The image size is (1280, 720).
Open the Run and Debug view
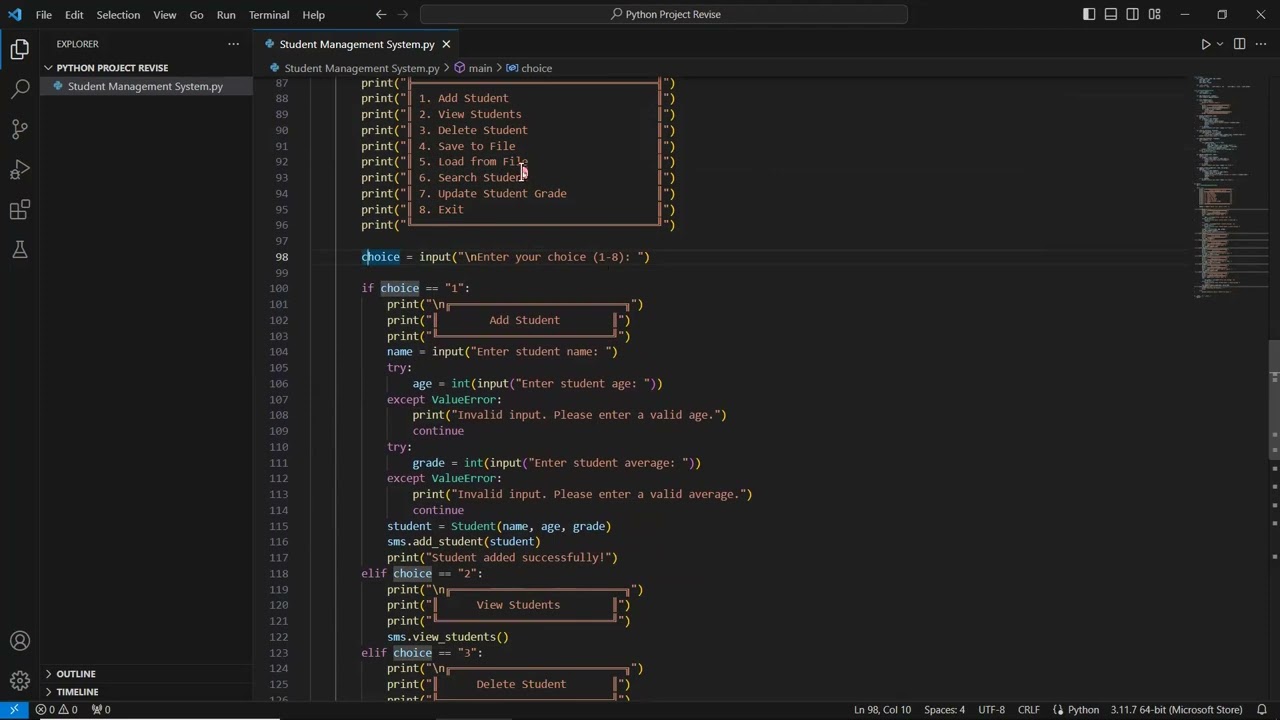pyautogui.click(x=20, y=170)
